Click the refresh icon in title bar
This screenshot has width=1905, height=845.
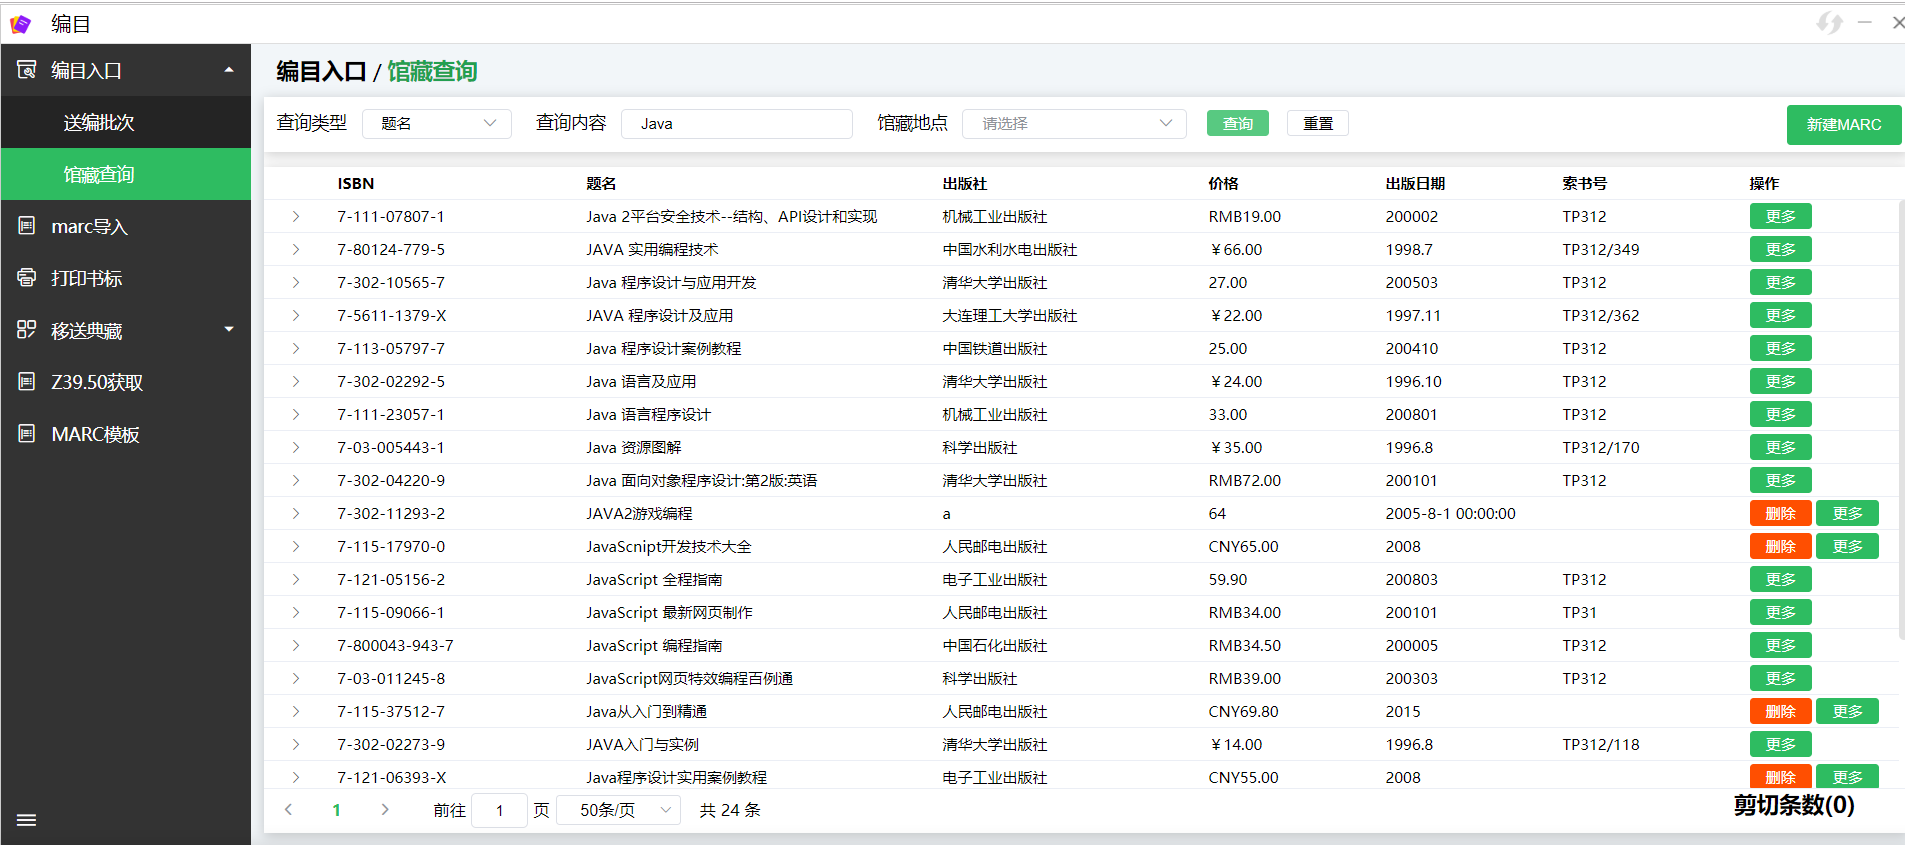(1829, 22)
